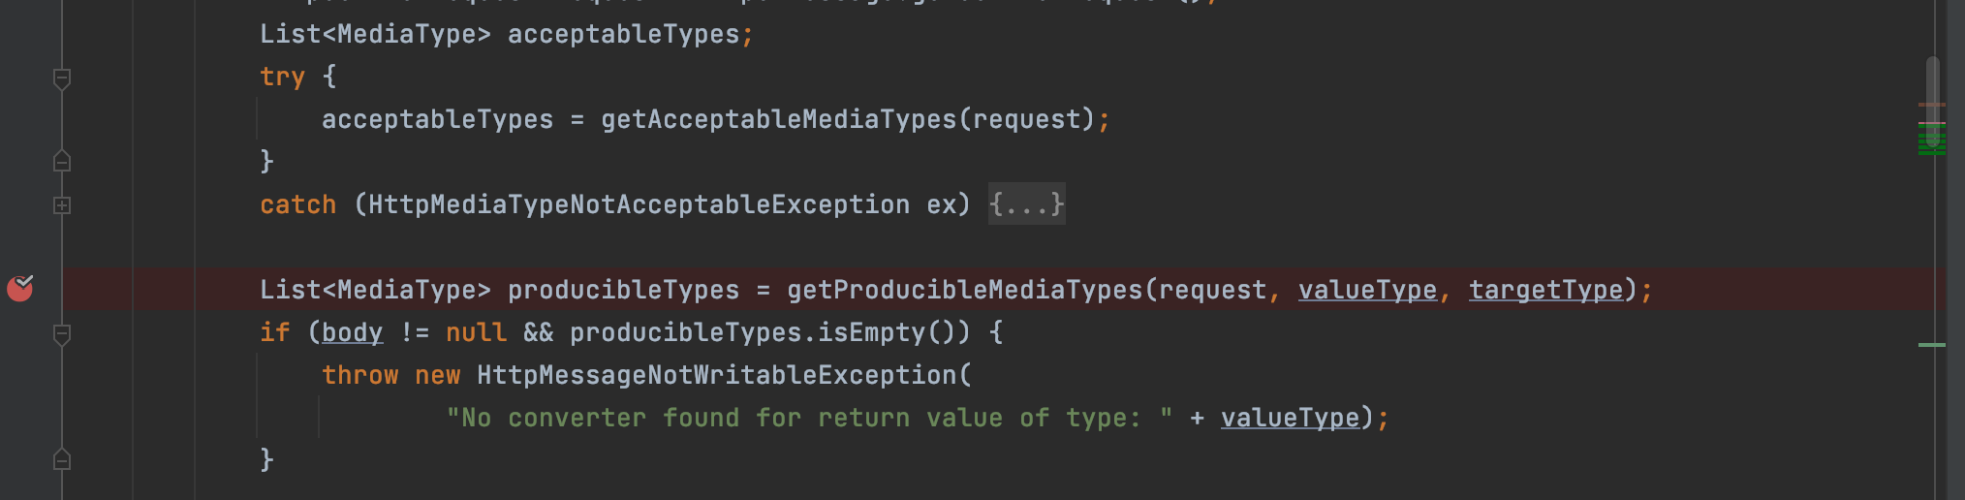
Task: Click HttpMediaTypeNotAcceptableException in the catch clause
Action: click(x=639, y=205)
